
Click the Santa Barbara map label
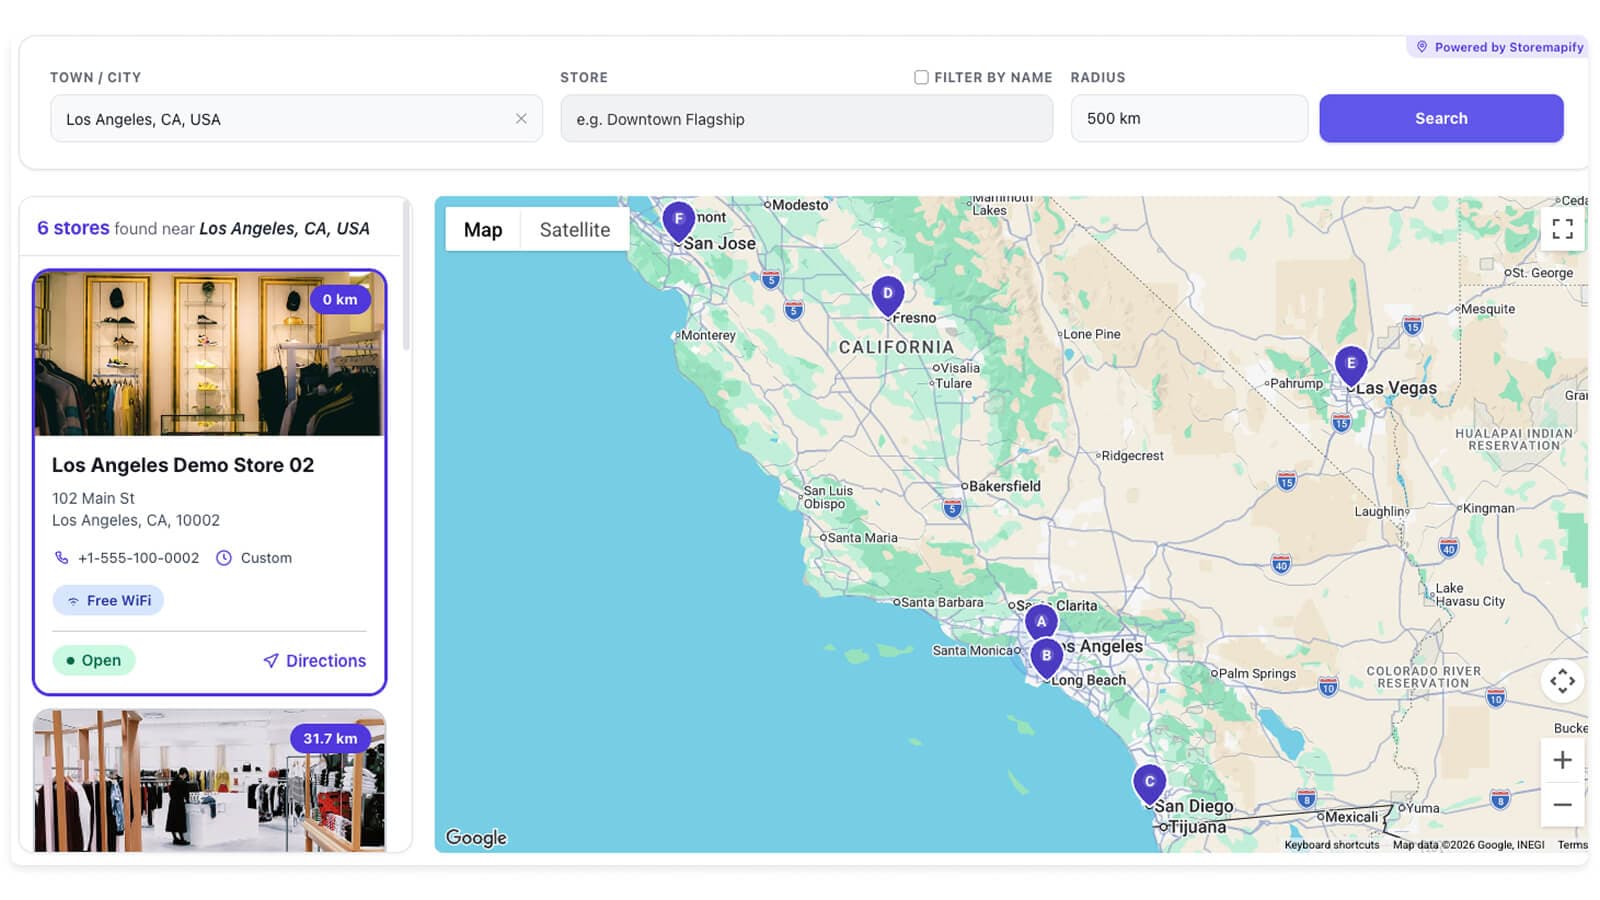point(941,602)
